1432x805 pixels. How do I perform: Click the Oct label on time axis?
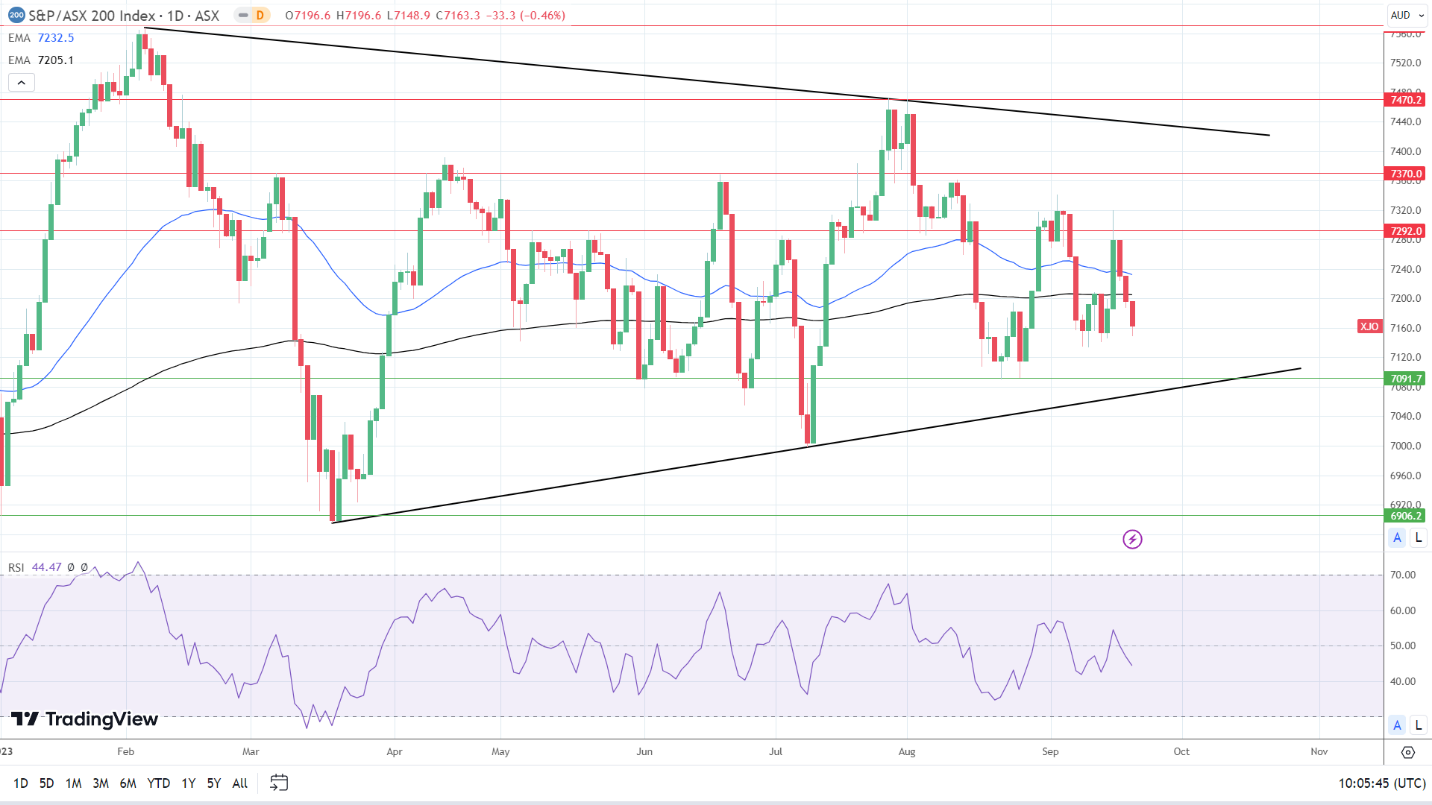[x=1181, y=750]
